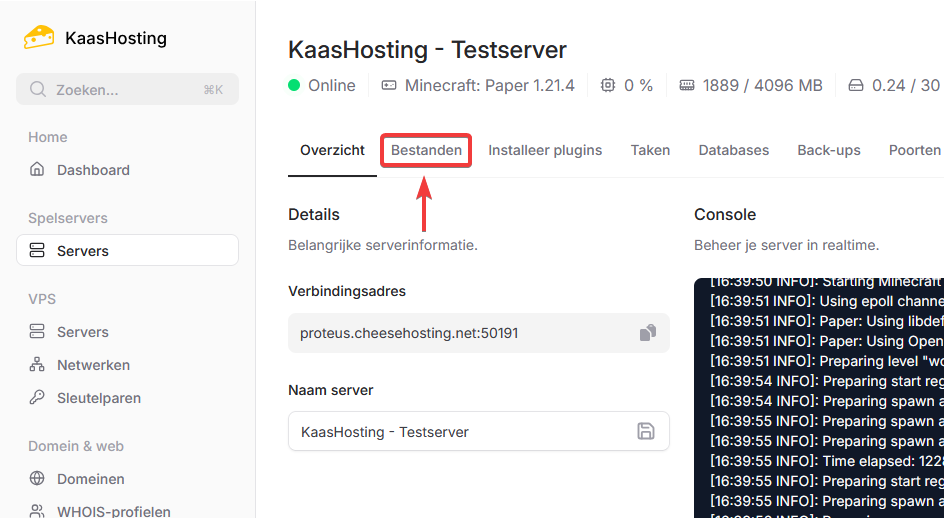
Task: Switch to Installeer plugins tab
Action: [x=545, y=150]
